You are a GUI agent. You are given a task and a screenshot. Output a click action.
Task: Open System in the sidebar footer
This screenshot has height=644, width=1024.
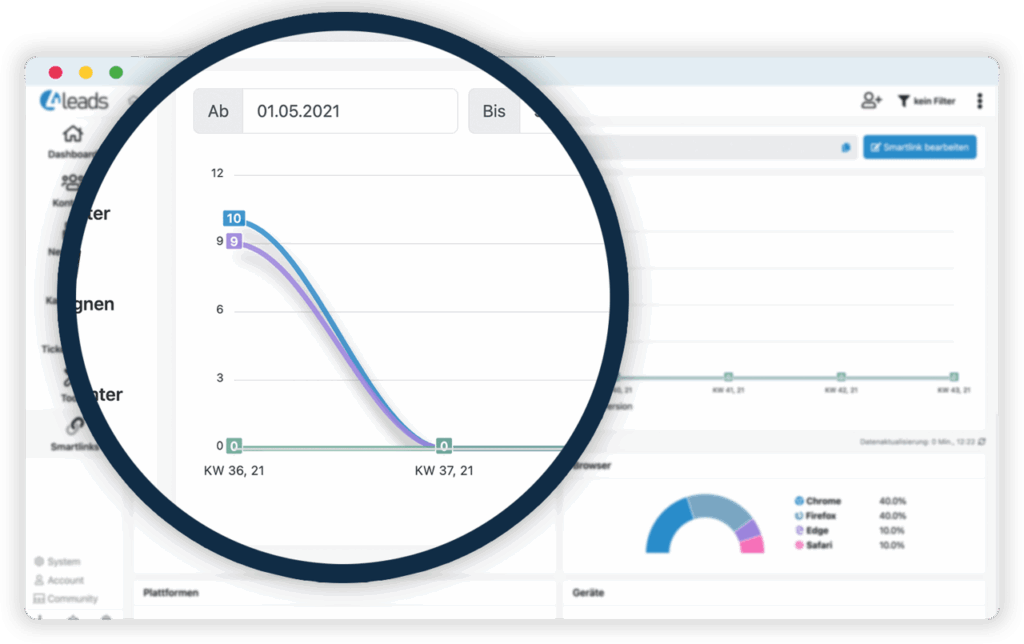pyautogui.click(x=58, y=562)
